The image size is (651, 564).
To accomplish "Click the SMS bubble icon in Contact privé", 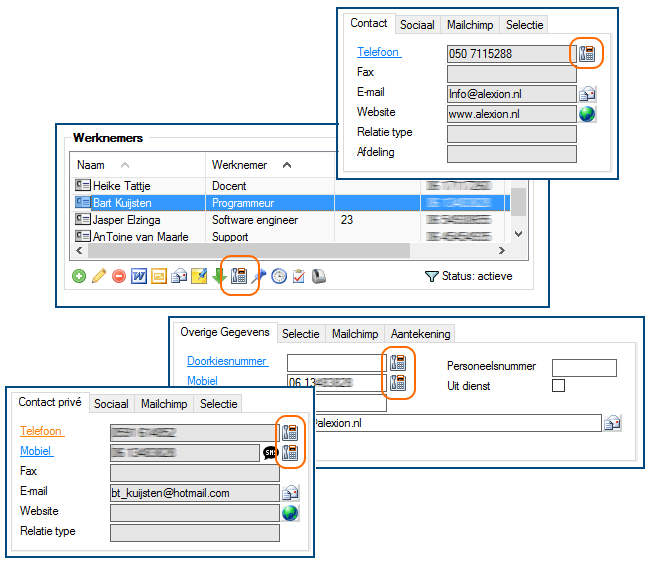I will pyautogui.click(x=270, y=452).
